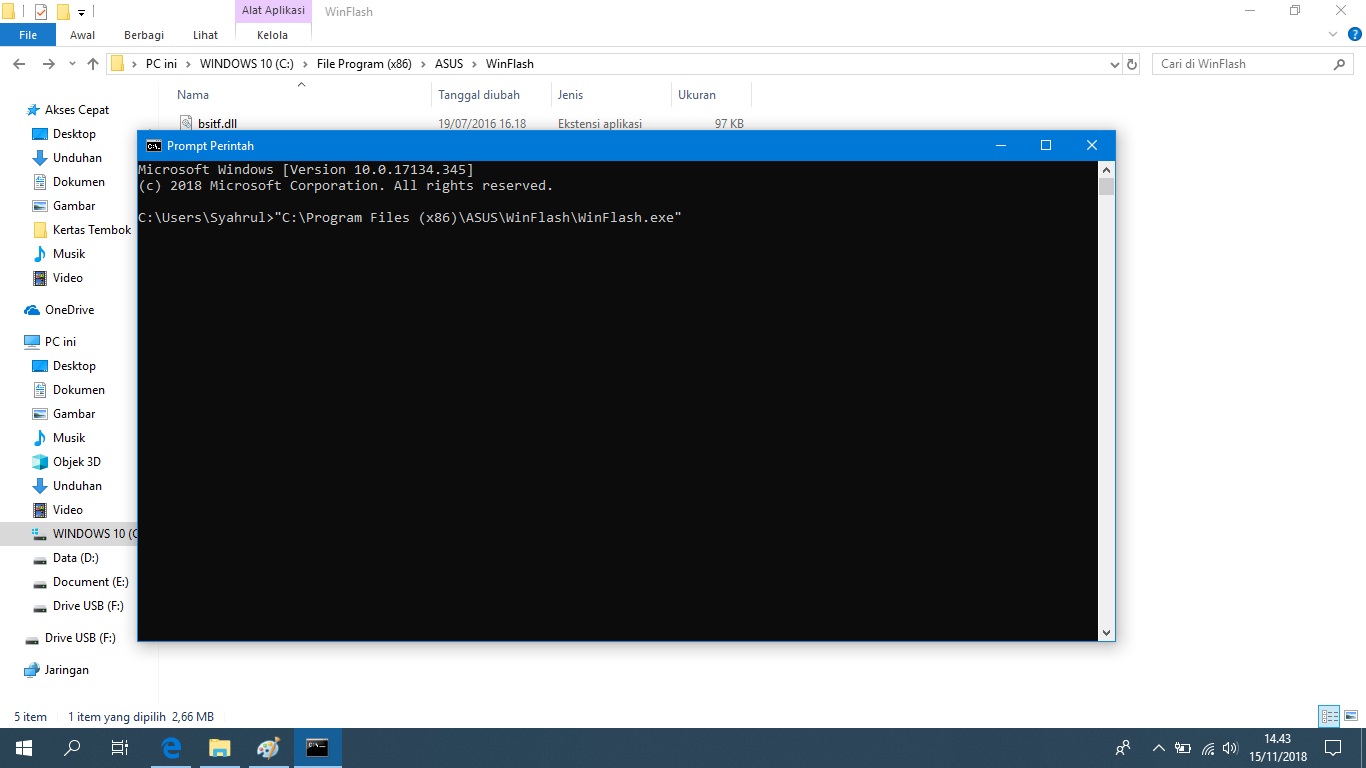Open Unduhan under Akses Cepat
Image resolution: width=1366 pixels, height=768 pixels.
point(77,158)
